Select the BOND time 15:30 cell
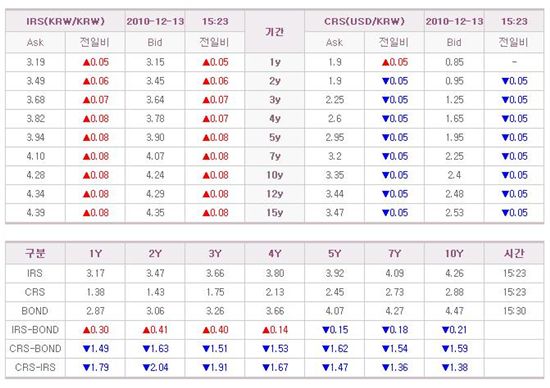Viewport: 550px width, 388px height. click(514, 311)
